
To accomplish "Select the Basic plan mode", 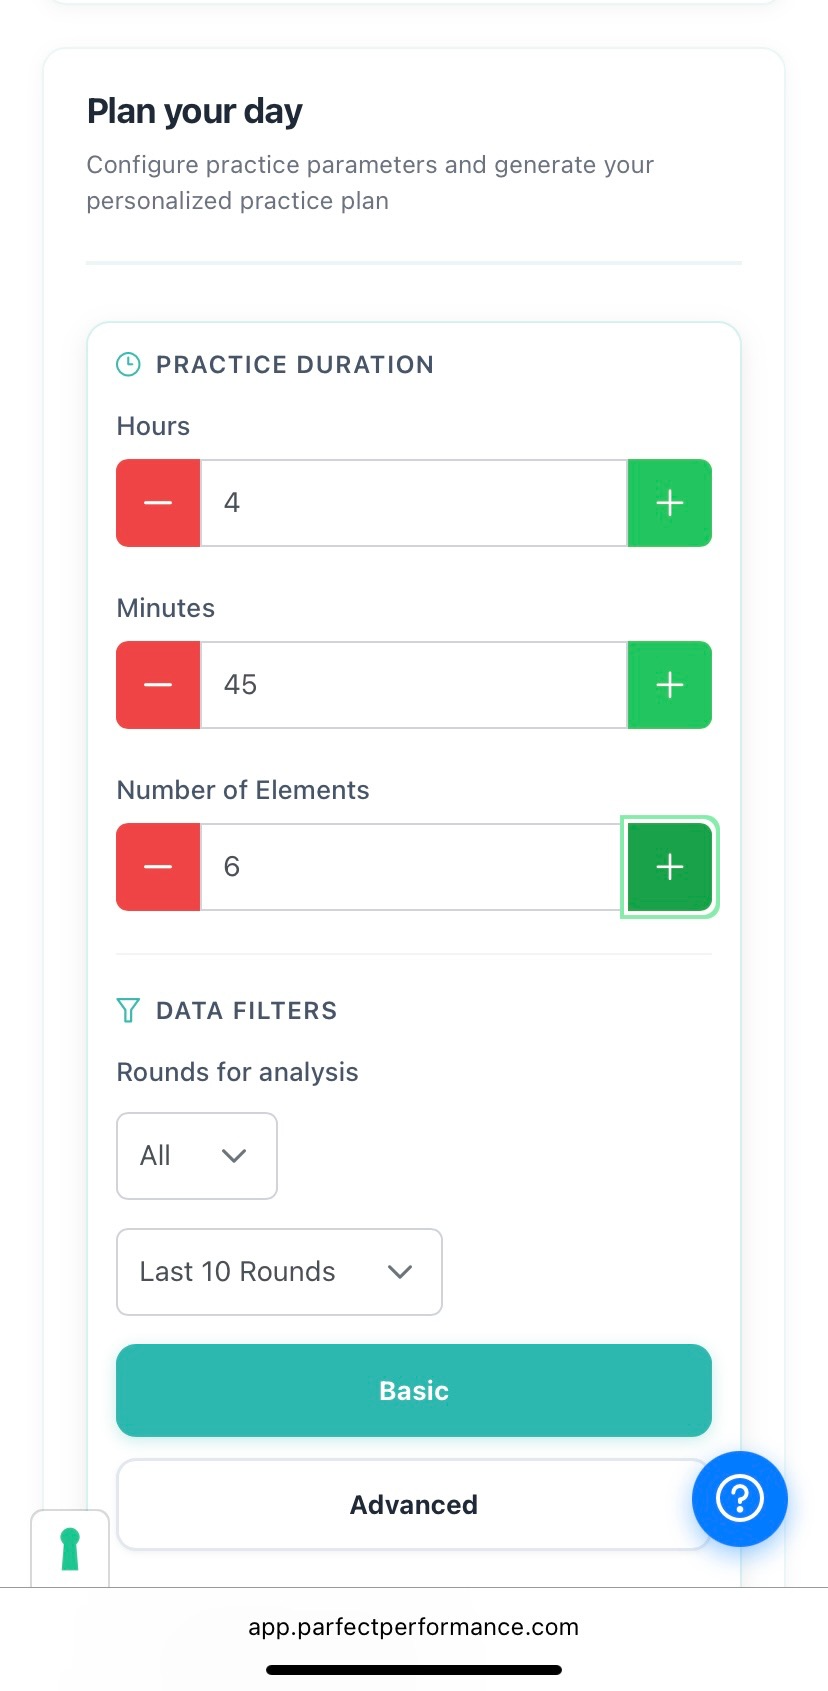I will click(x=413, y=1390).
